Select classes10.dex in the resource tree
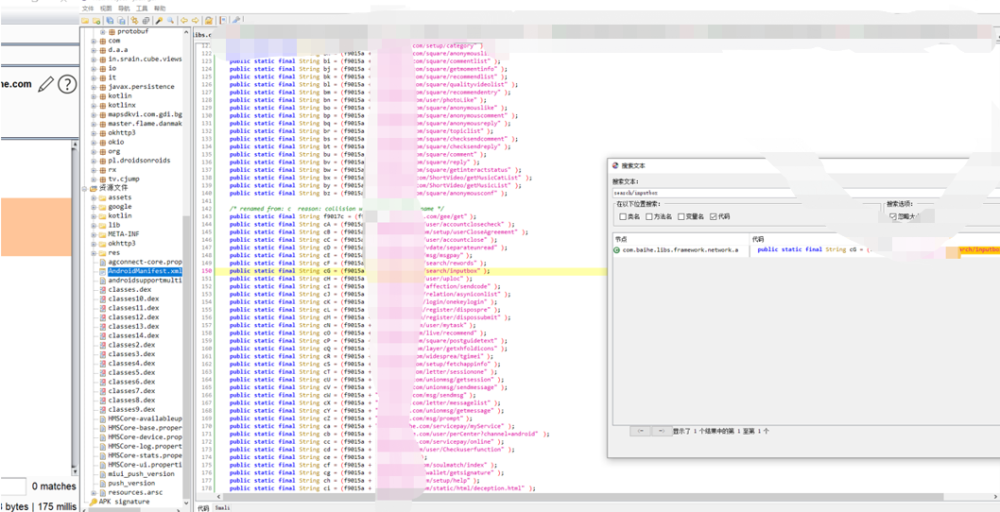 [132, 299]
